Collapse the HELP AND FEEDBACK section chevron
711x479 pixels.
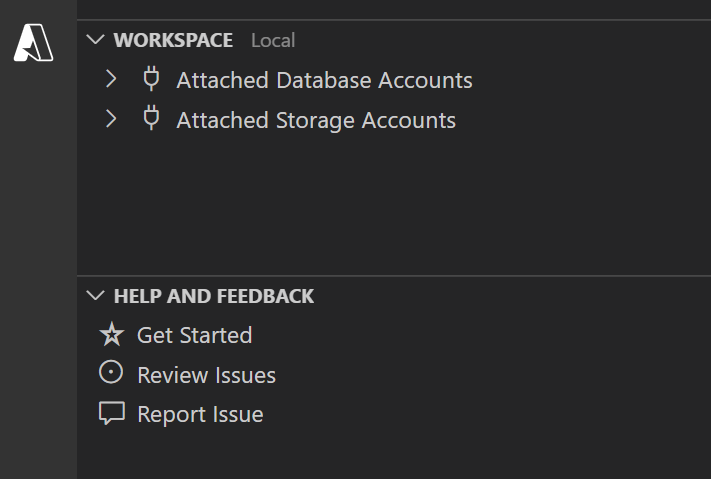(96, 296)
